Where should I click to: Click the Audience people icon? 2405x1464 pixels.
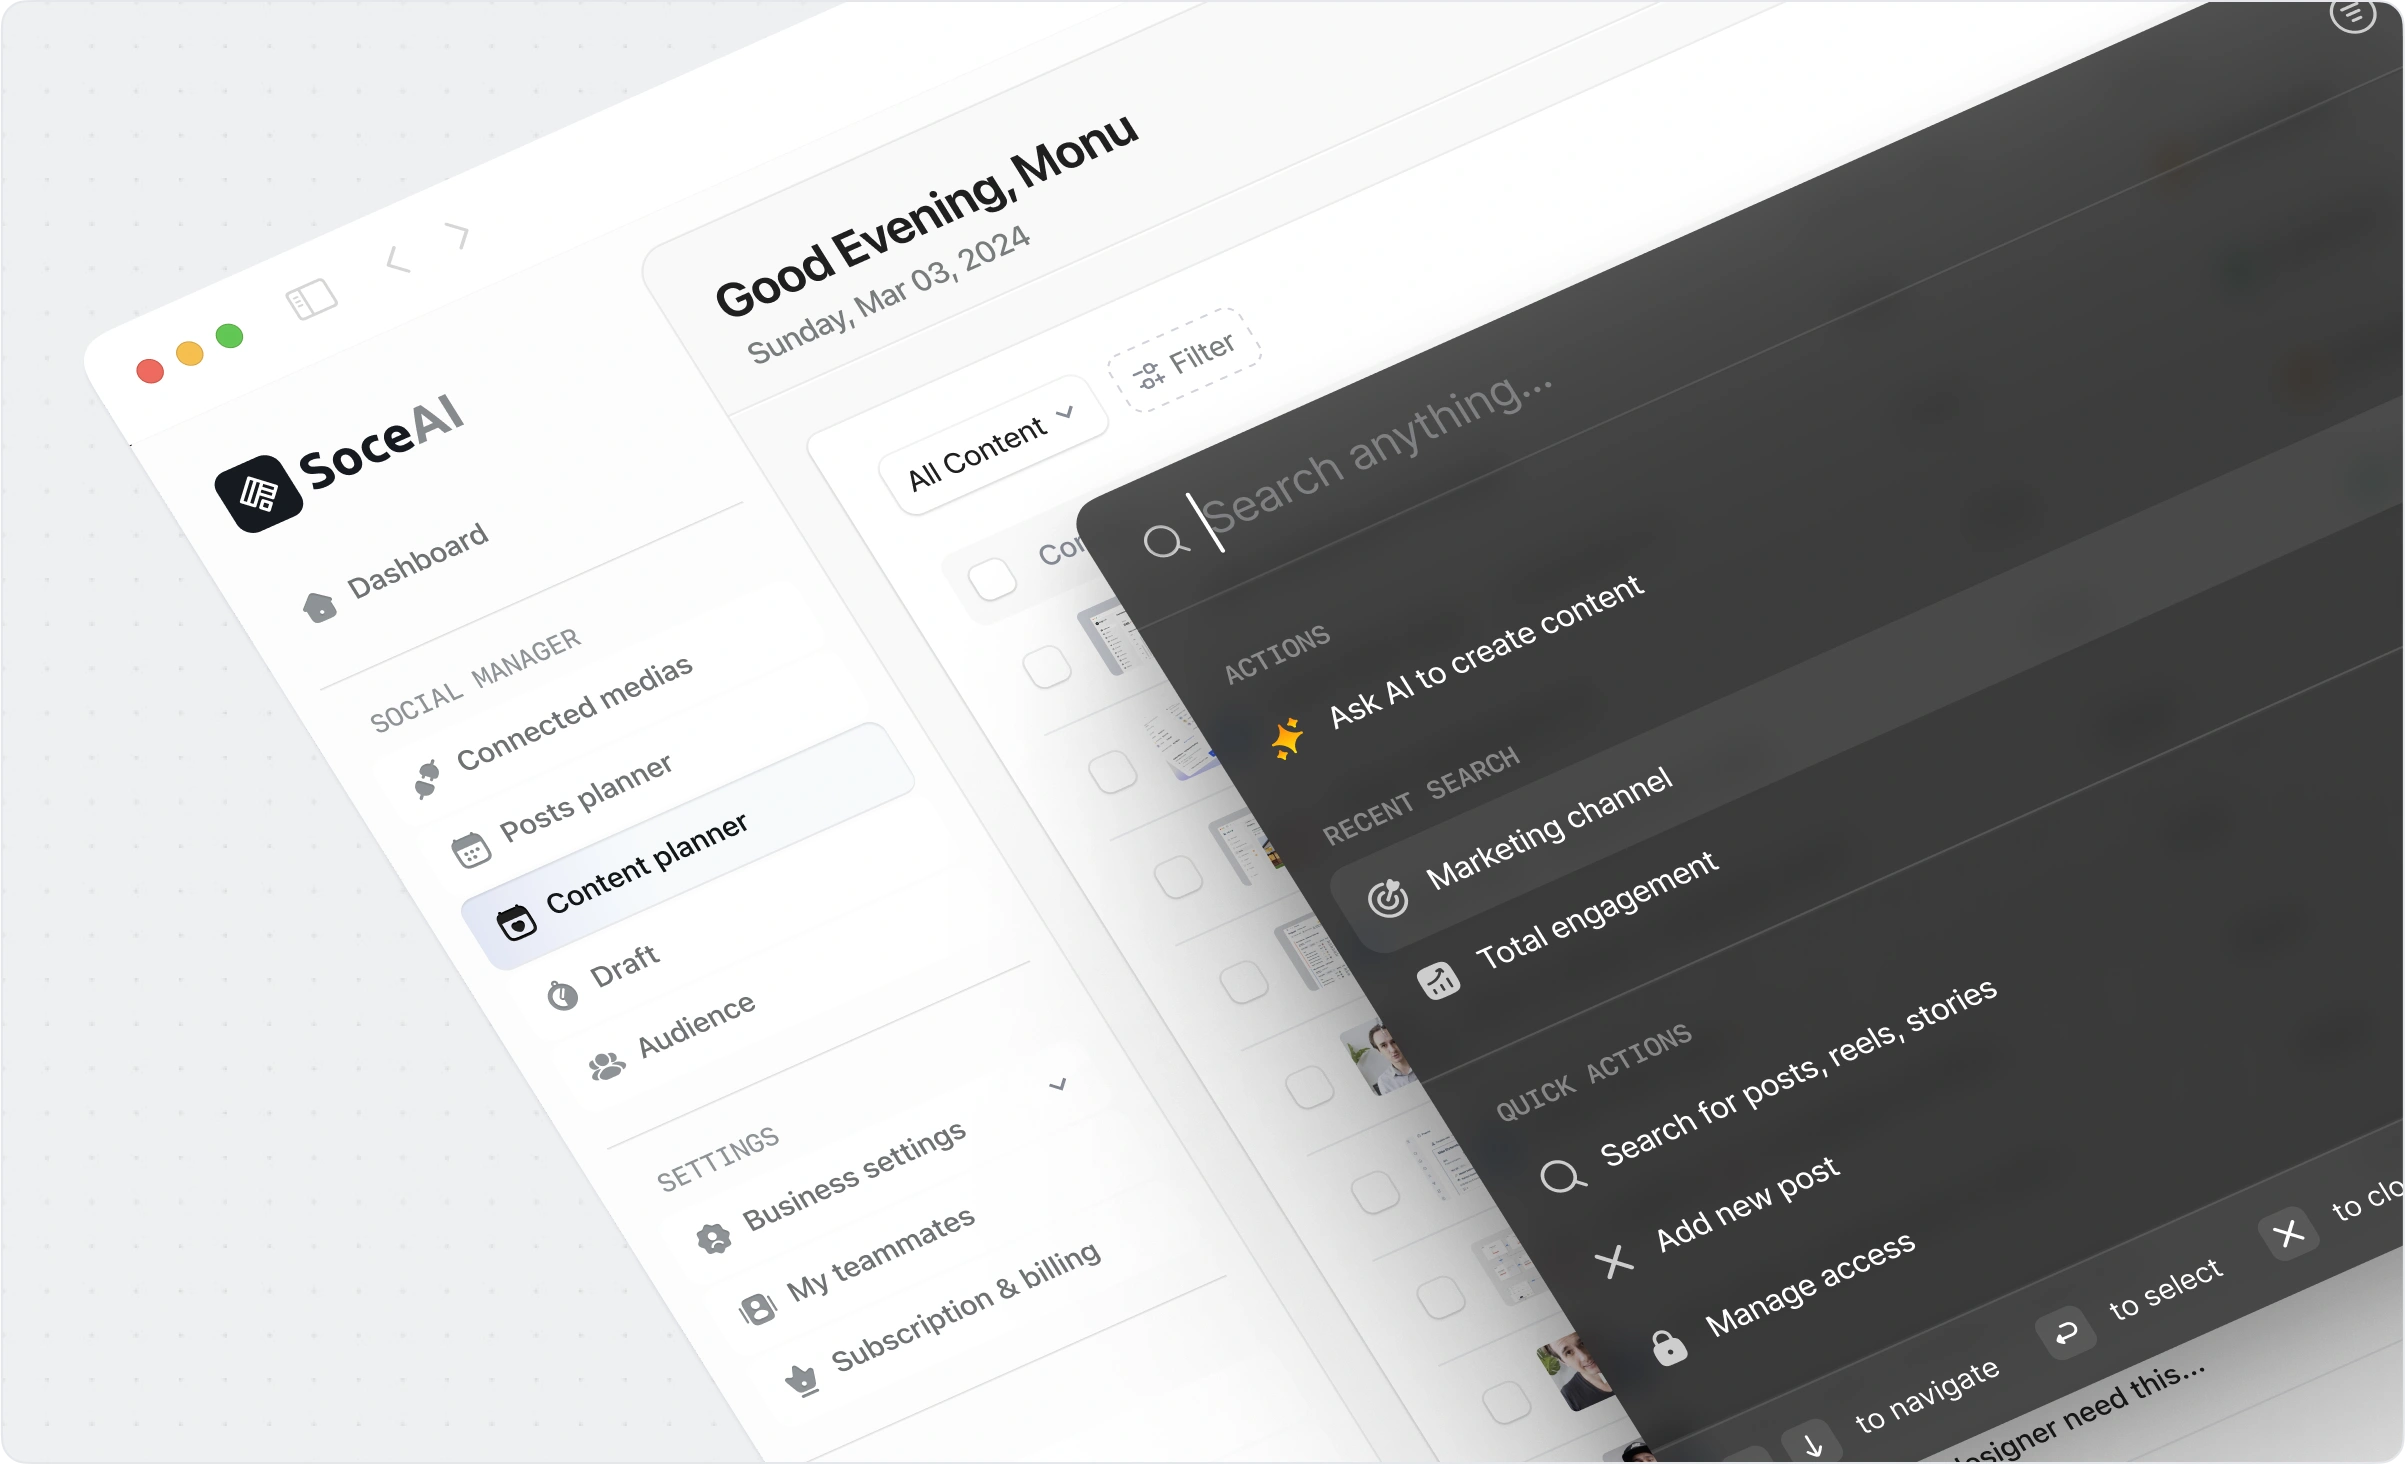(607, 1066)
